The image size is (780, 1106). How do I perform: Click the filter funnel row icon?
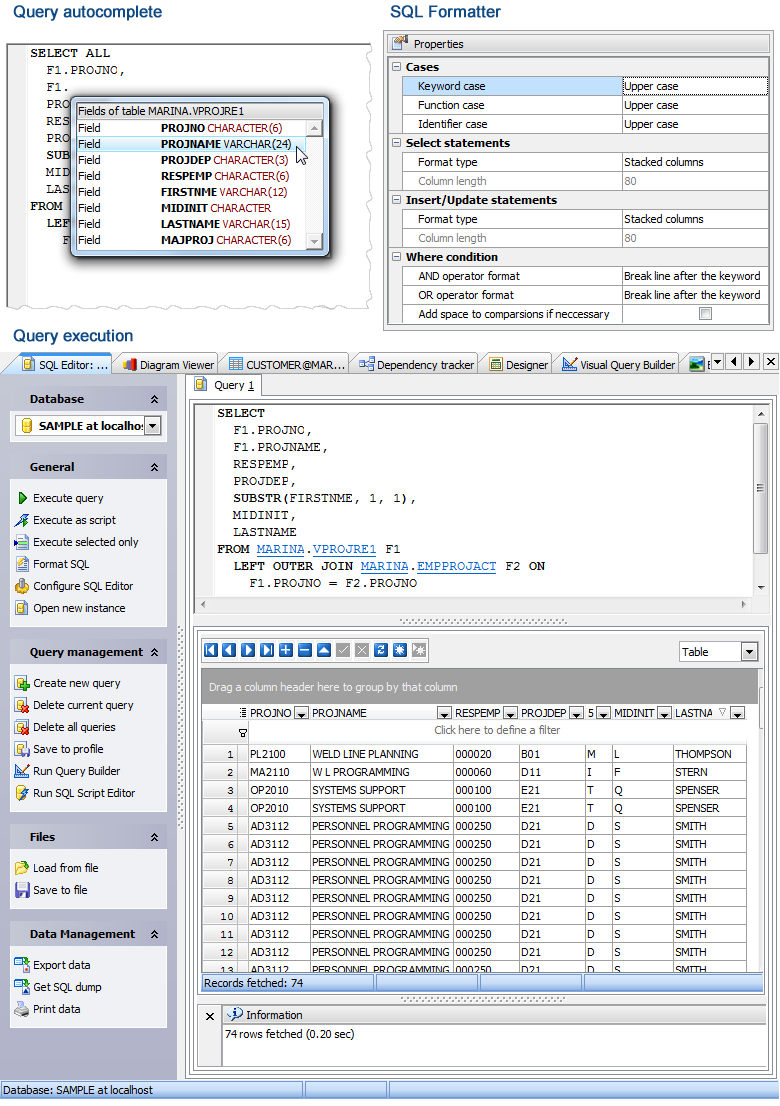[x=242, y=732]
